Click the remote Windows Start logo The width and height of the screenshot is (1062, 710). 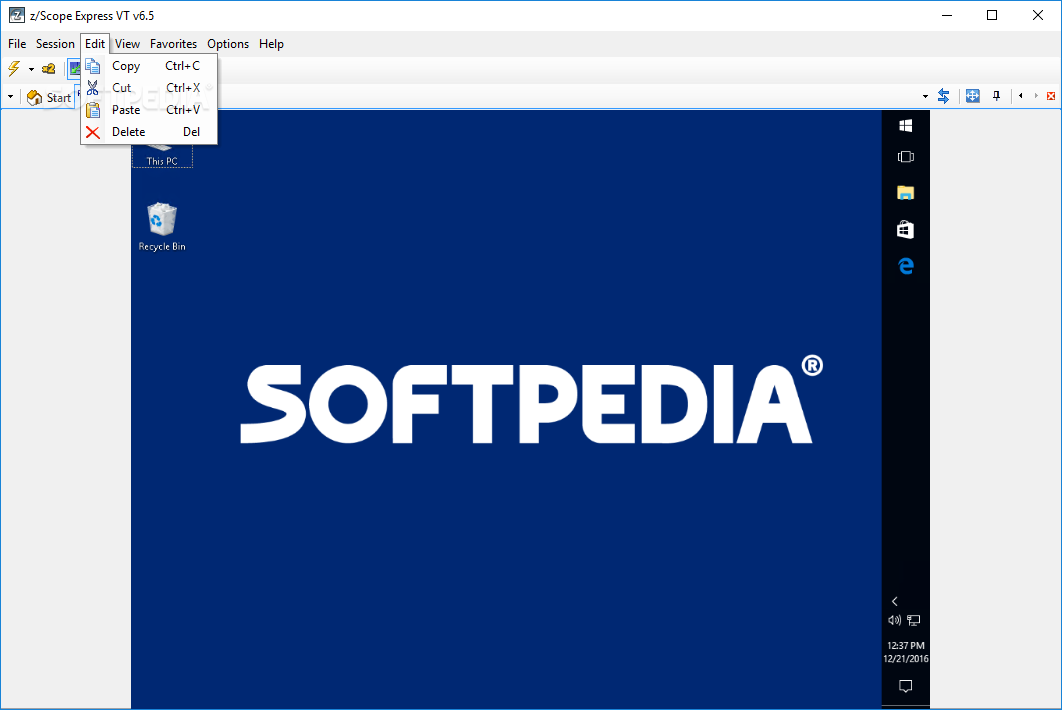pos(906,125)
